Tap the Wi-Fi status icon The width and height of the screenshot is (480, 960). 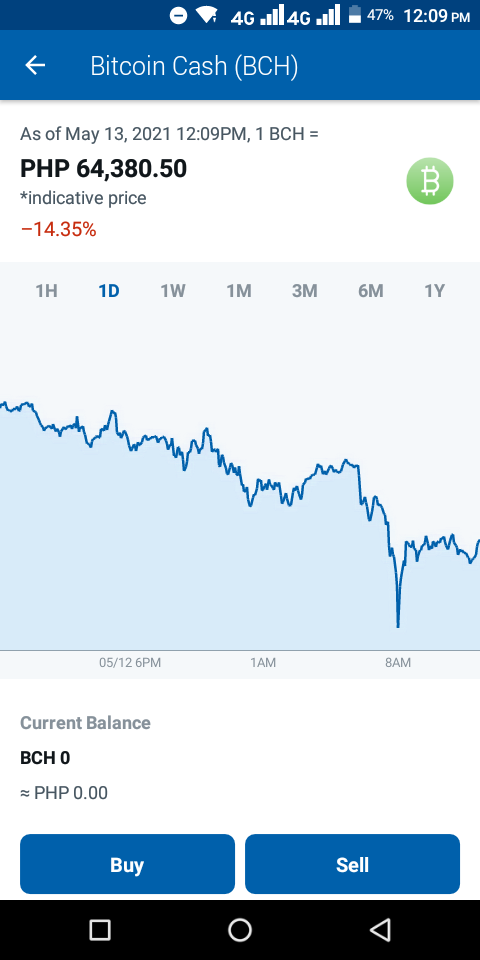click(208, 16)
